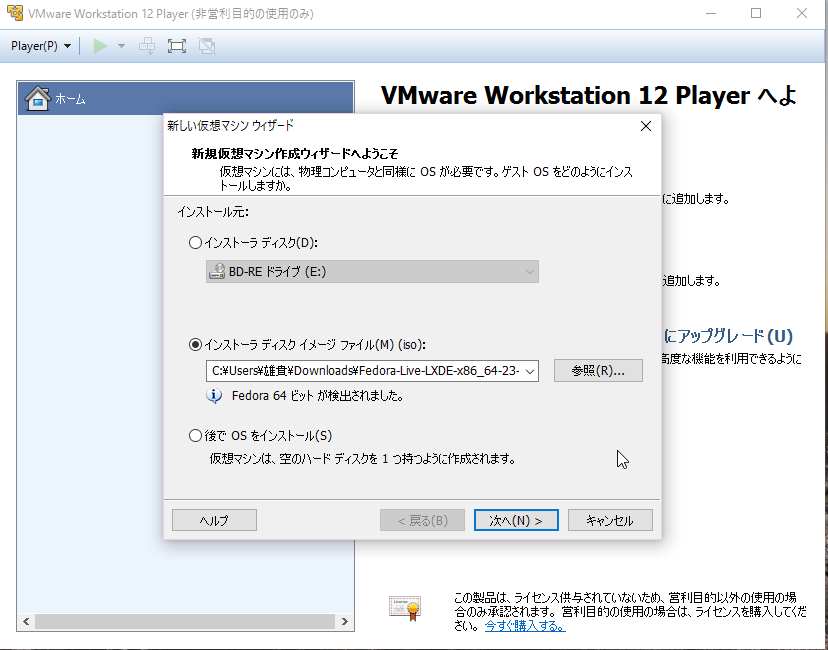Click the home house icon in sidebar
Viewport: 828px width, 650px height.
38,98
